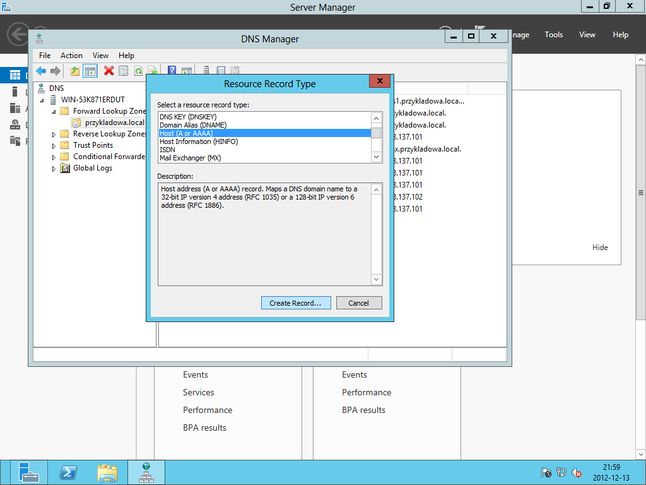Image resolution: width=646 pixels, height=485 pixels.
Task: Open DNS Manager Help menu
Action: tap(126, 55)
